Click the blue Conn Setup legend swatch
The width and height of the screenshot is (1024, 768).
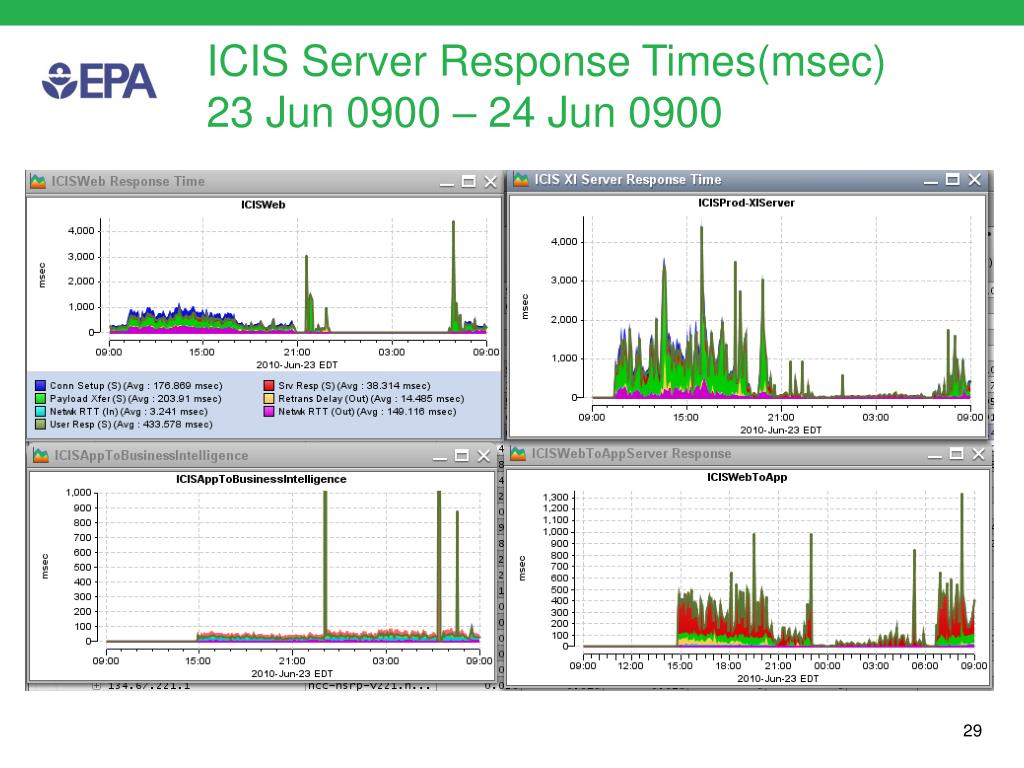pos(40,386)
